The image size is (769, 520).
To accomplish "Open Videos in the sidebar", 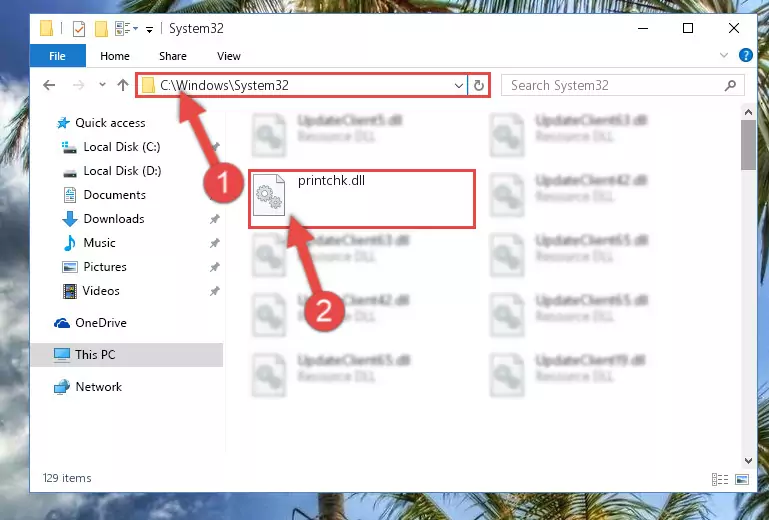I will (101, 291).
